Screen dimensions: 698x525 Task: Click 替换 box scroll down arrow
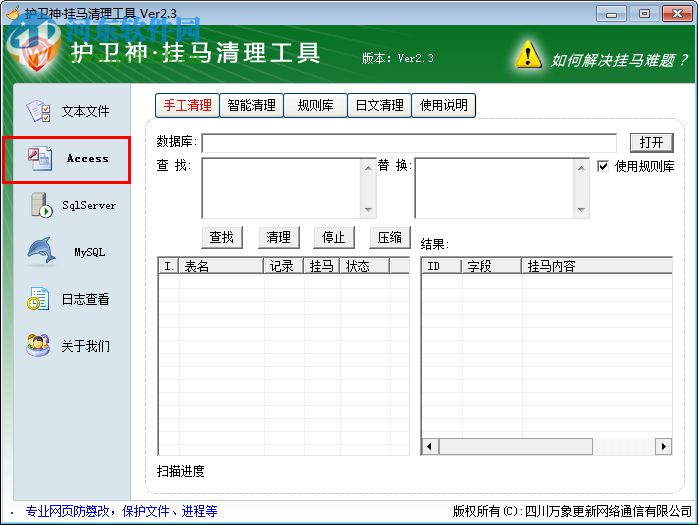coord(581,209)
